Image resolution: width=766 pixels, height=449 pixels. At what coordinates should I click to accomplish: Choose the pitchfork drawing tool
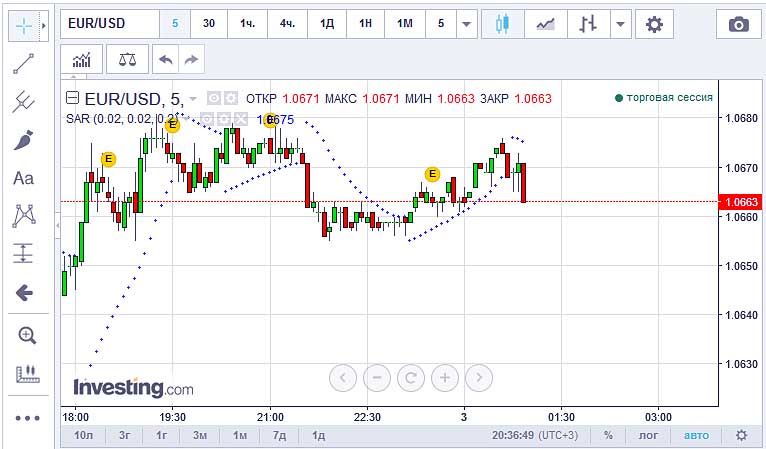click(24, 102)
